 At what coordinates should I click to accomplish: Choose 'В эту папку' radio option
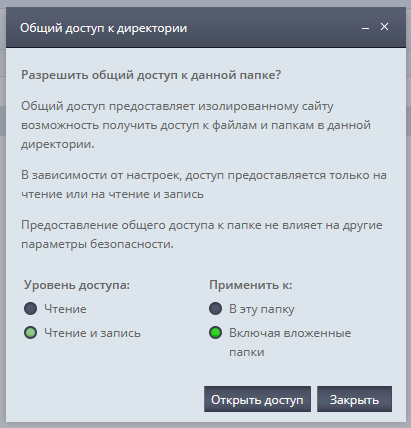tap(215, 309)
